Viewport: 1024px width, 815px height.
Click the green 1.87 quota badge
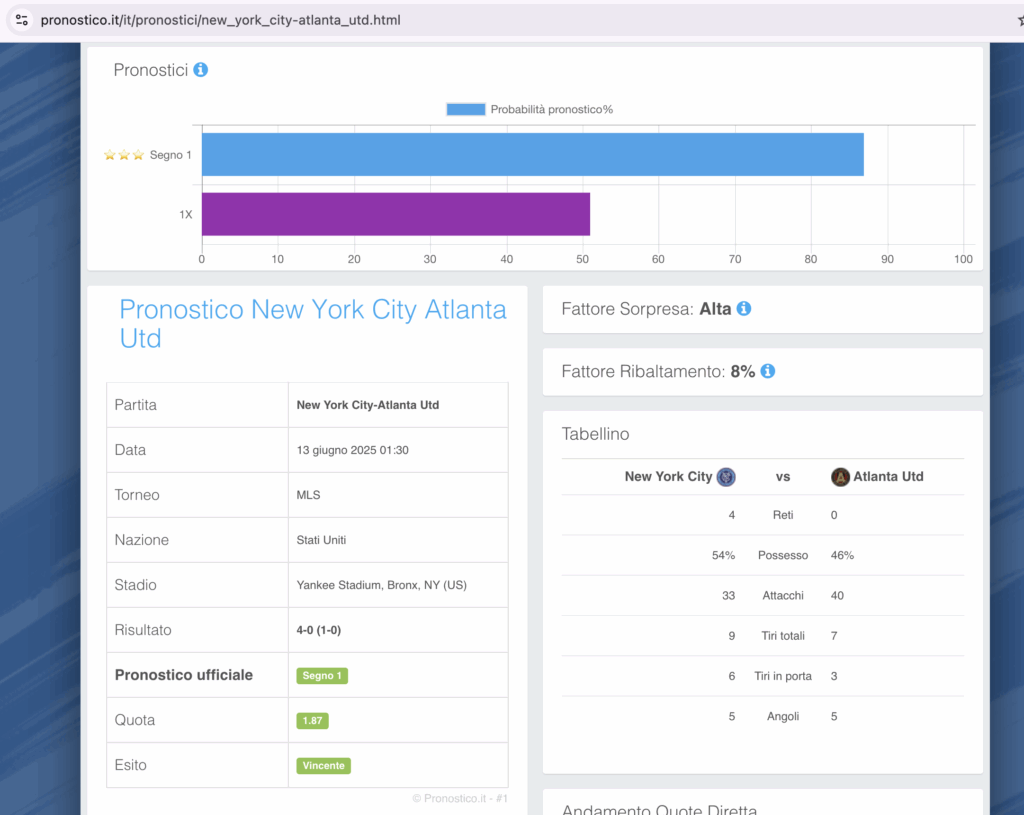(x=312, y=720)
